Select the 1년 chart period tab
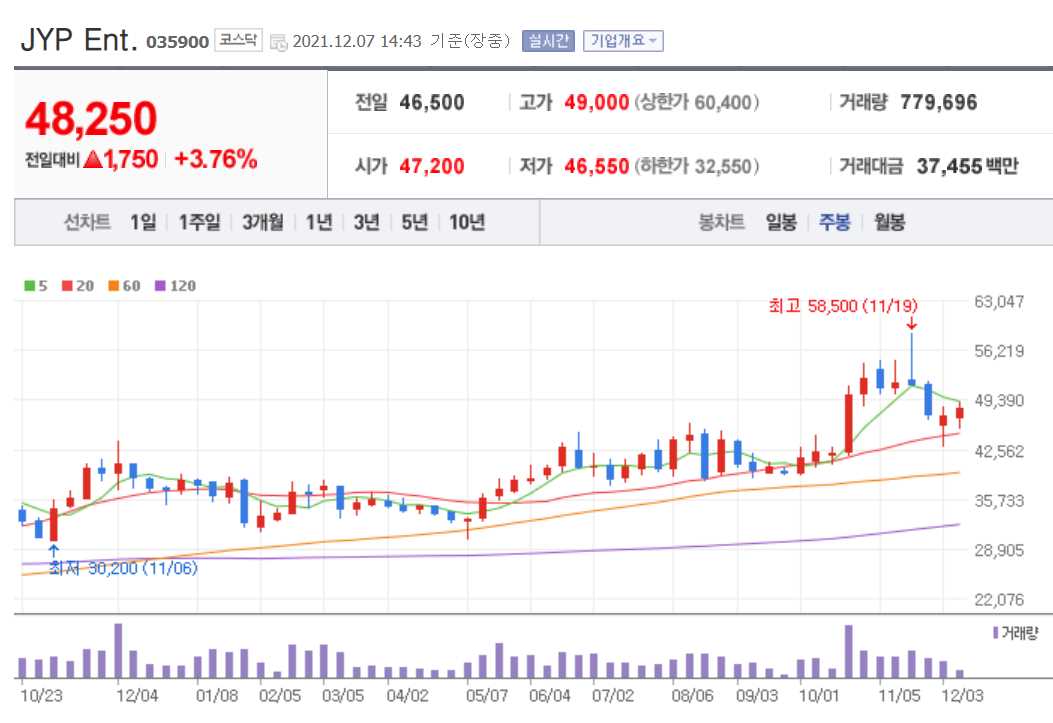 [x=318, y=224]
